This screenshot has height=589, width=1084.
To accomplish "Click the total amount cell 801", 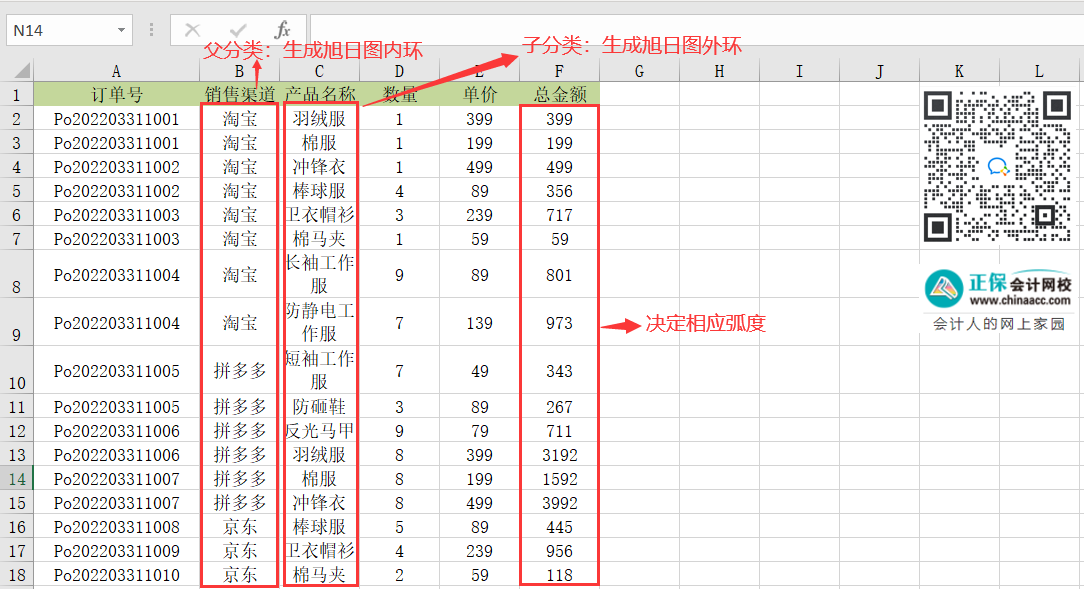I will 559,274.
